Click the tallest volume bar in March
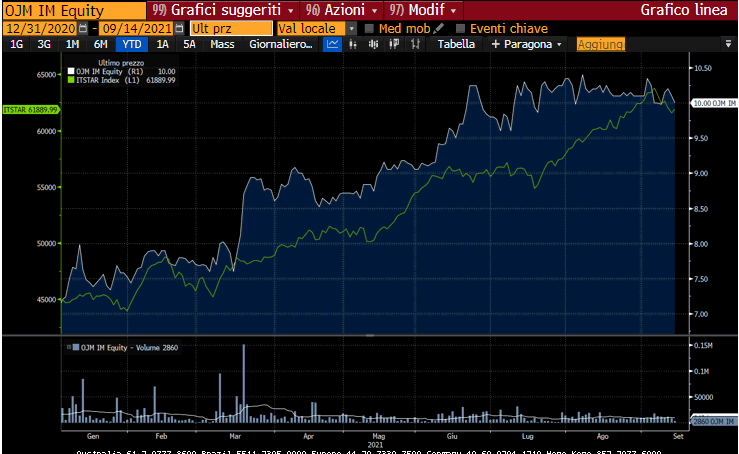This screenshot has height=454, width=739. coord(244,383)
